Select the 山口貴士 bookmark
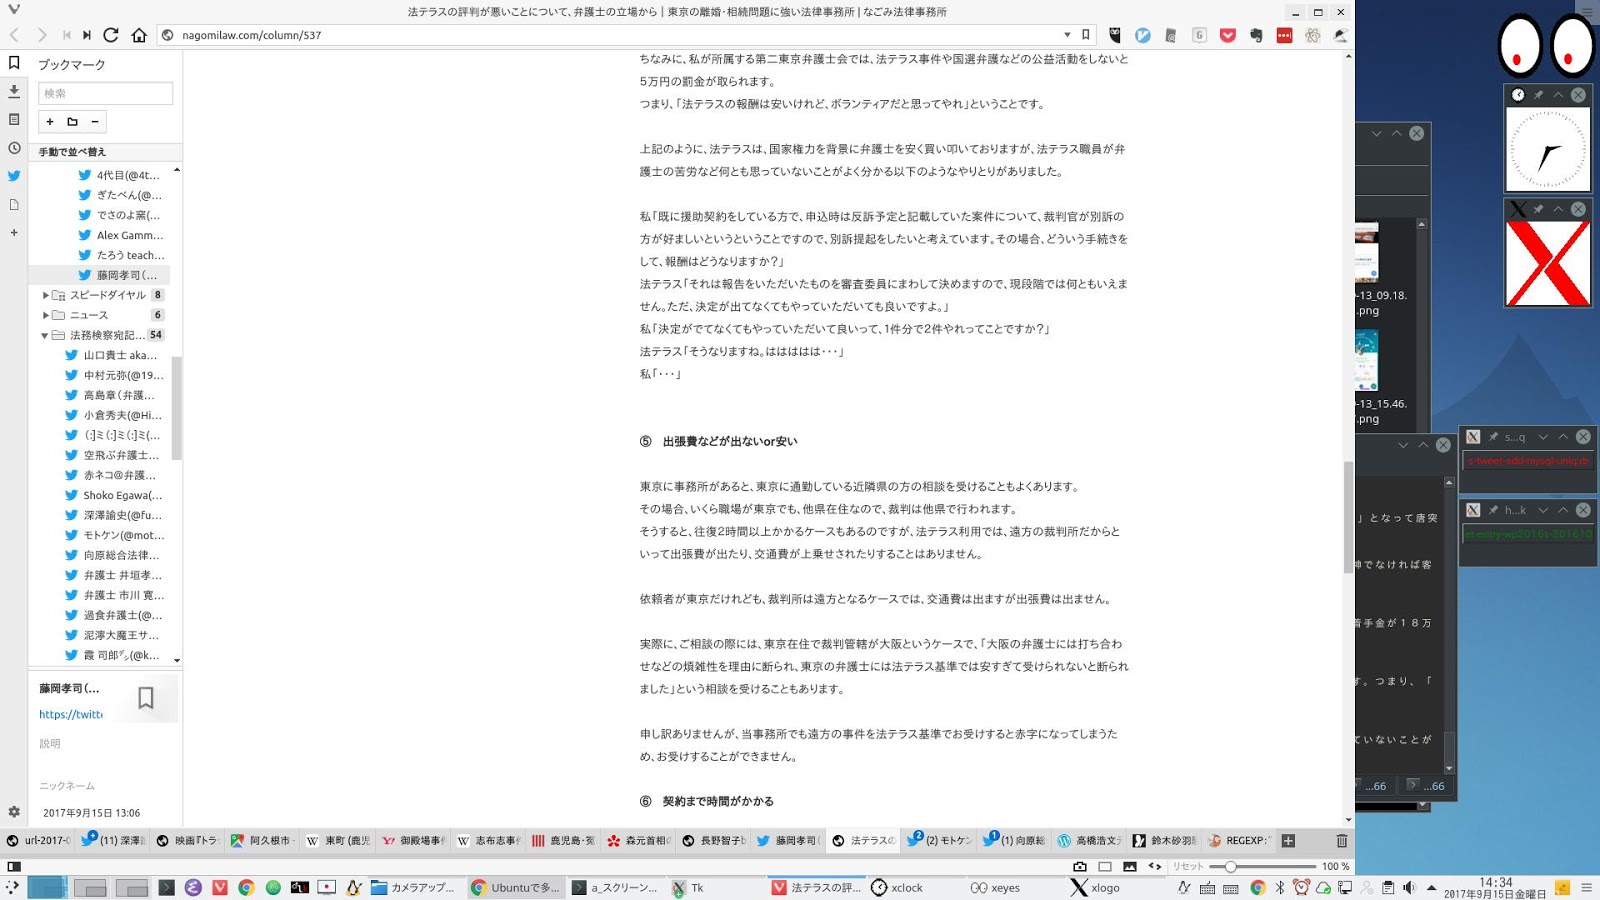Screen dimensions: 1600x900 112,355
